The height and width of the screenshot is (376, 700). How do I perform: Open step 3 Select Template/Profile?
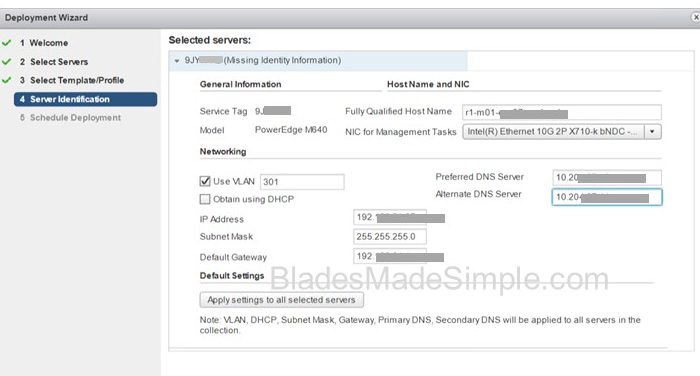(71, 80)
